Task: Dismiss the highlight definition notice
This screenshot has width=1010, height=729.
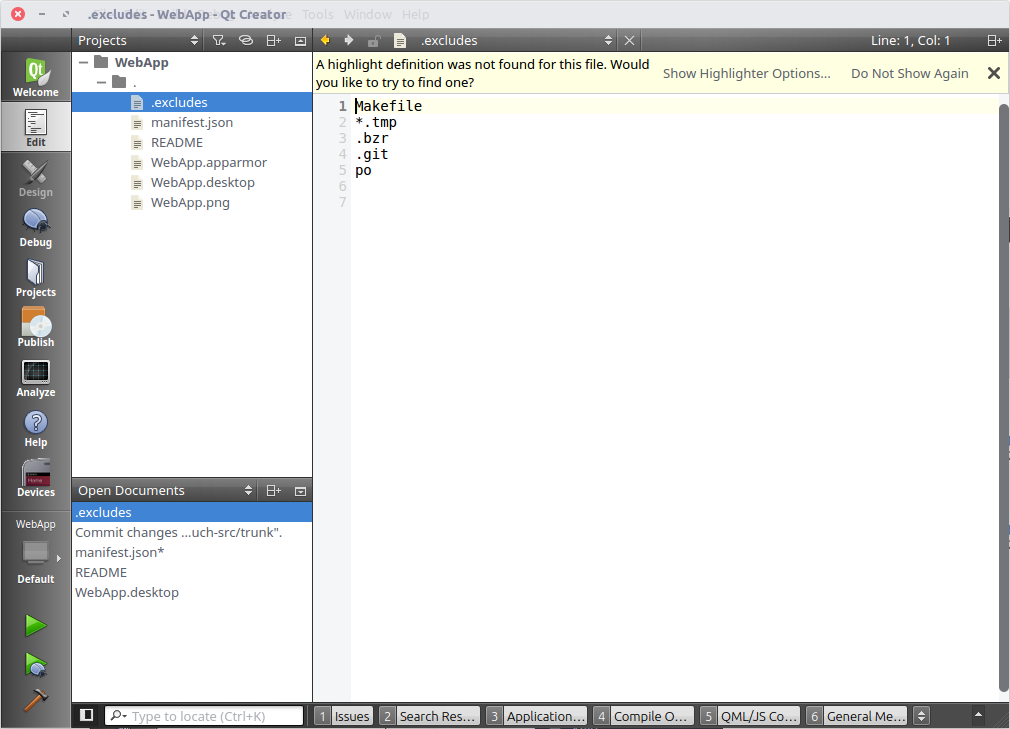Action: tap(994, 73)
